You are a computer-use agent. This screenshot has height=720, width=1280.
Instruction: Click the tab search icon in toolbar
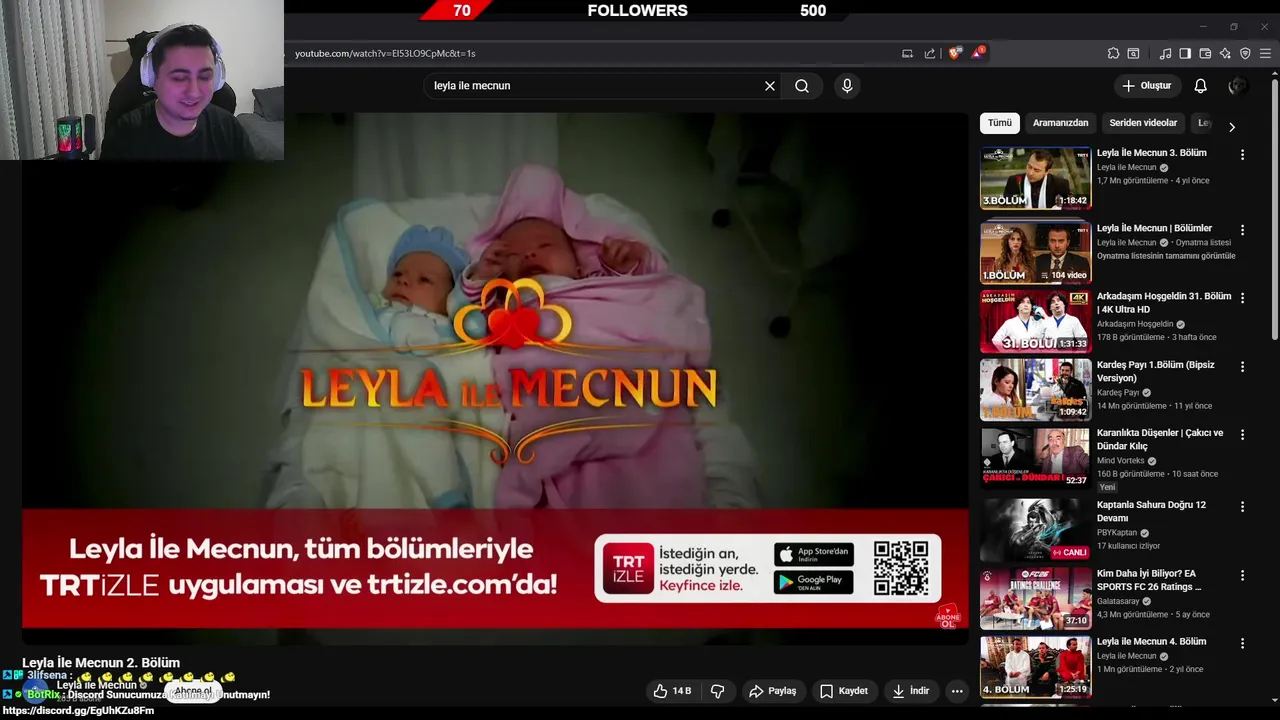coord(1133,53)
